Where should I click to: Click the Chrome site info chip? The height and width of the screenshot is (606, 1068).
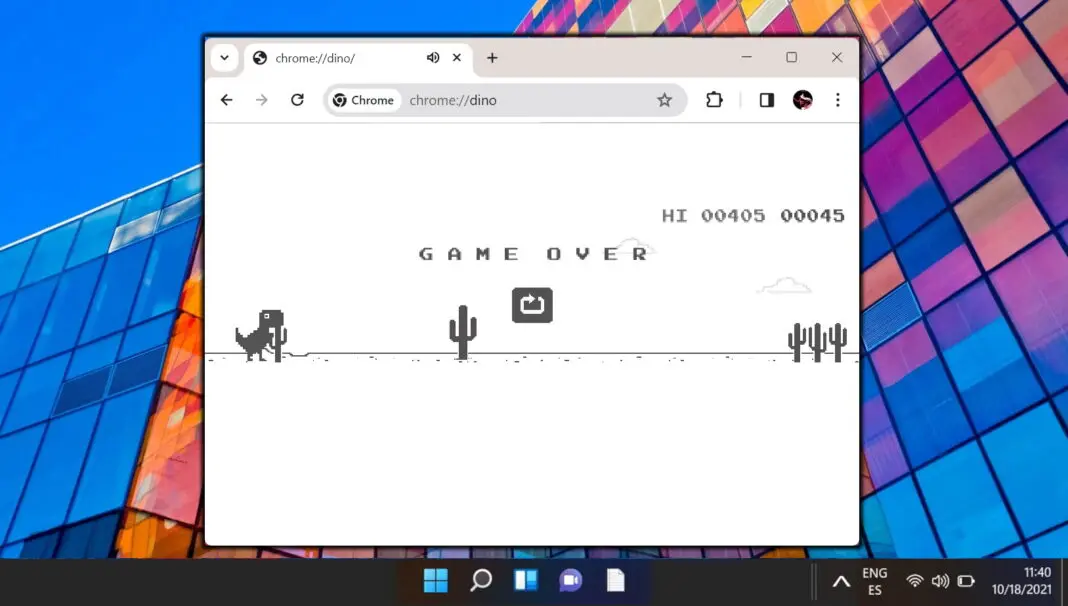(364, 100)
